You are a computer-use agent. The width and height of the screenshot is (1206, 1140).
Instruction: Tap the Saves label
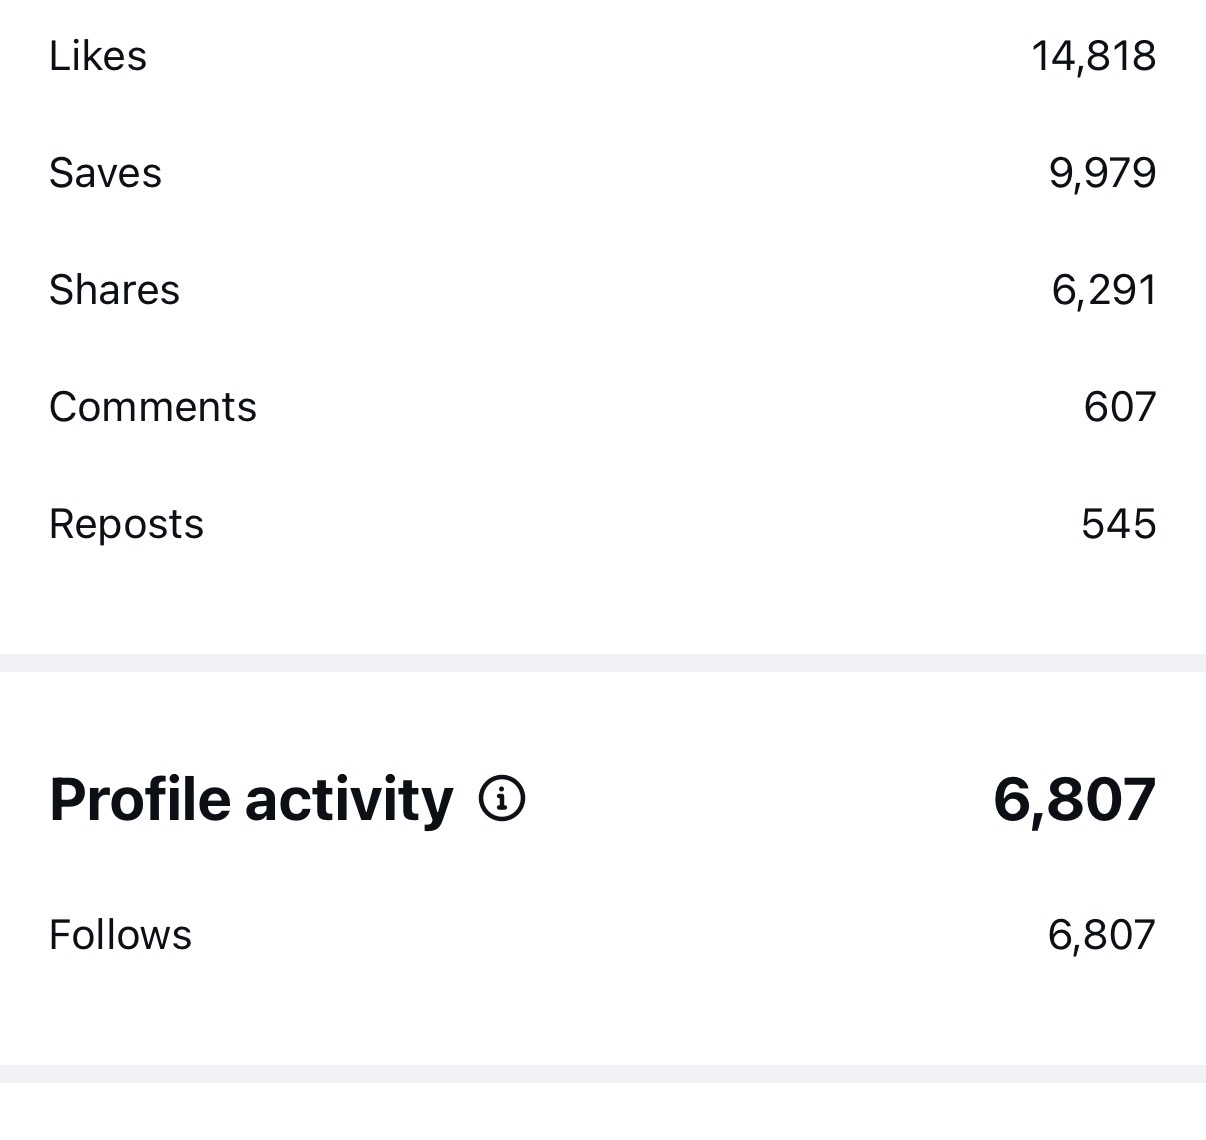coord(105,173)
